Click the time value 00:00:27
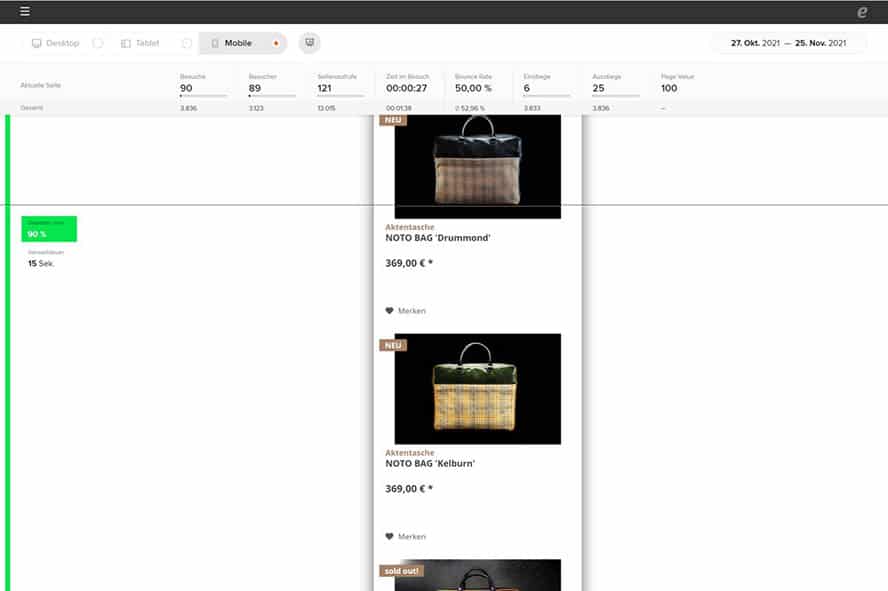888x591 pixels. (407, 88)
